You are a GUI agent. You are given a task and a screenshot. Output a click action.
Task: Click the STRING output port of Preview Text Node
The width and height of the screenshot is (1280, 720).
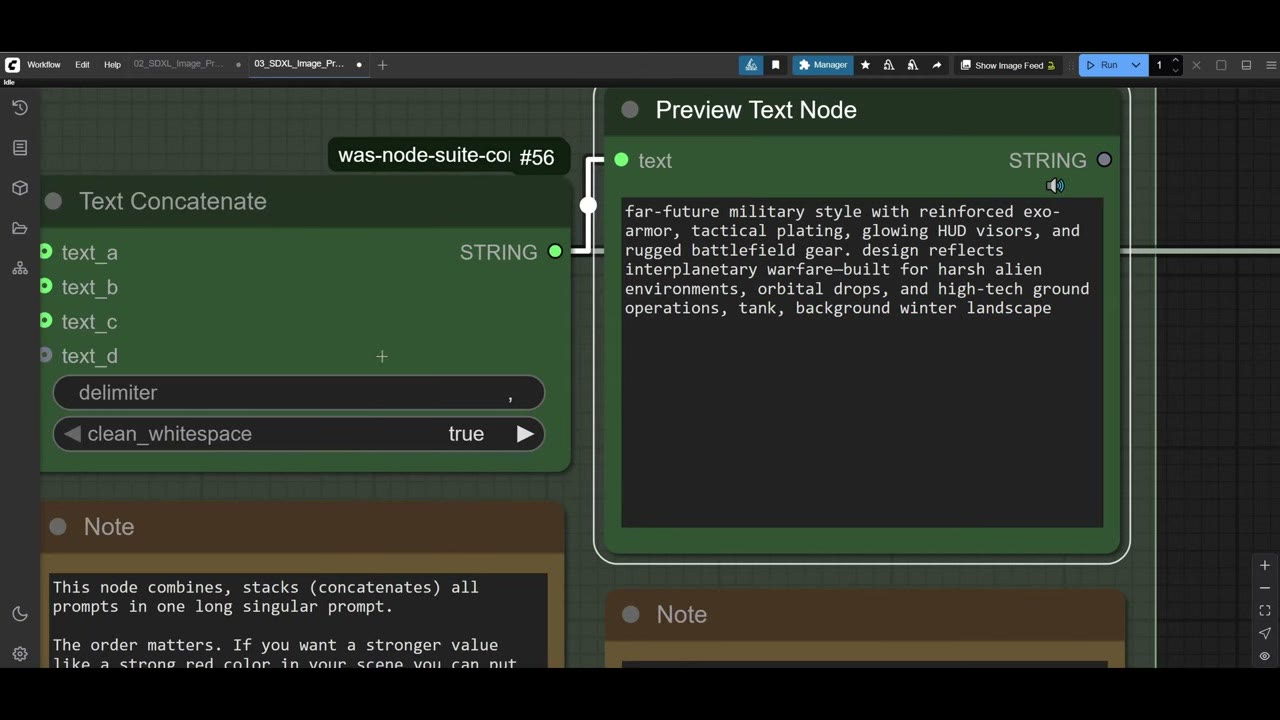[x=1104, y=160]
